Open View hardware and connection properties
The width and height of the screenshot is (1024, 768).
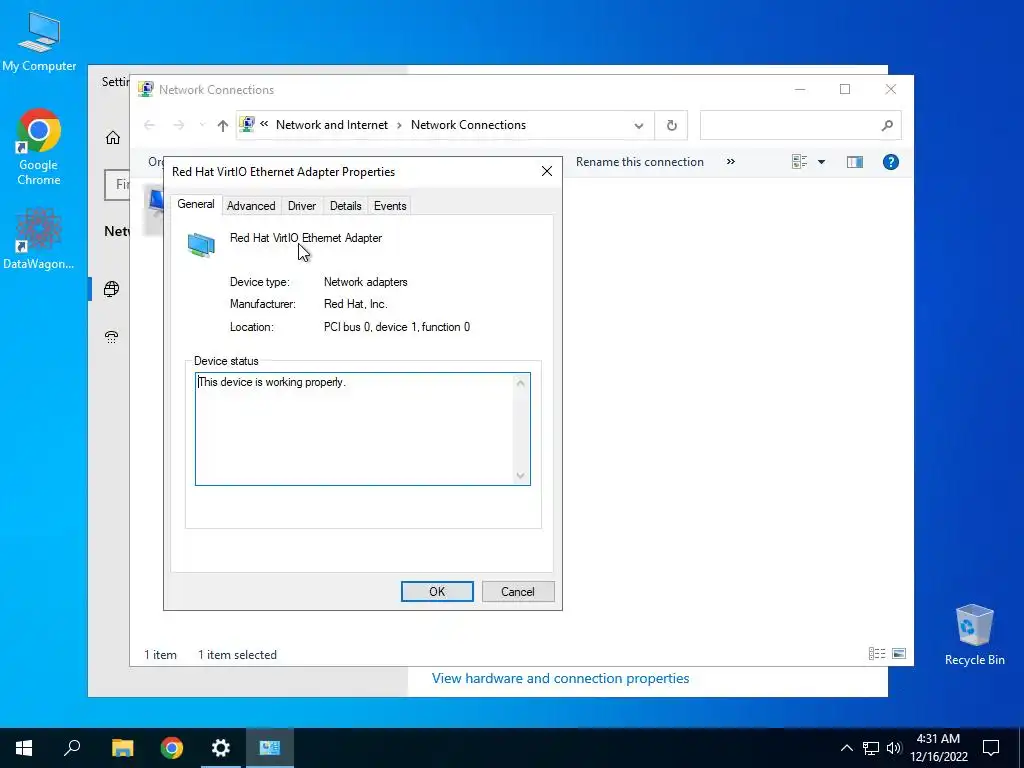(x=560, y=679)
